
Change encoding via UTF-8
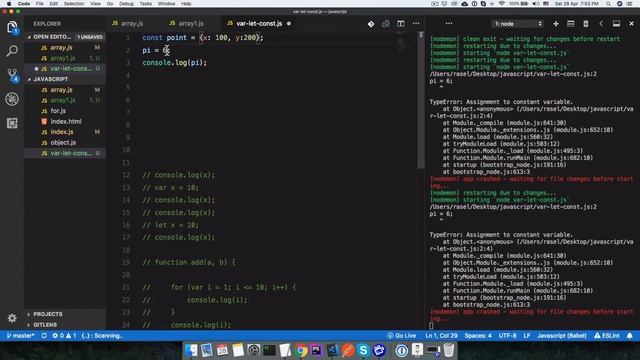click(507, 336)
